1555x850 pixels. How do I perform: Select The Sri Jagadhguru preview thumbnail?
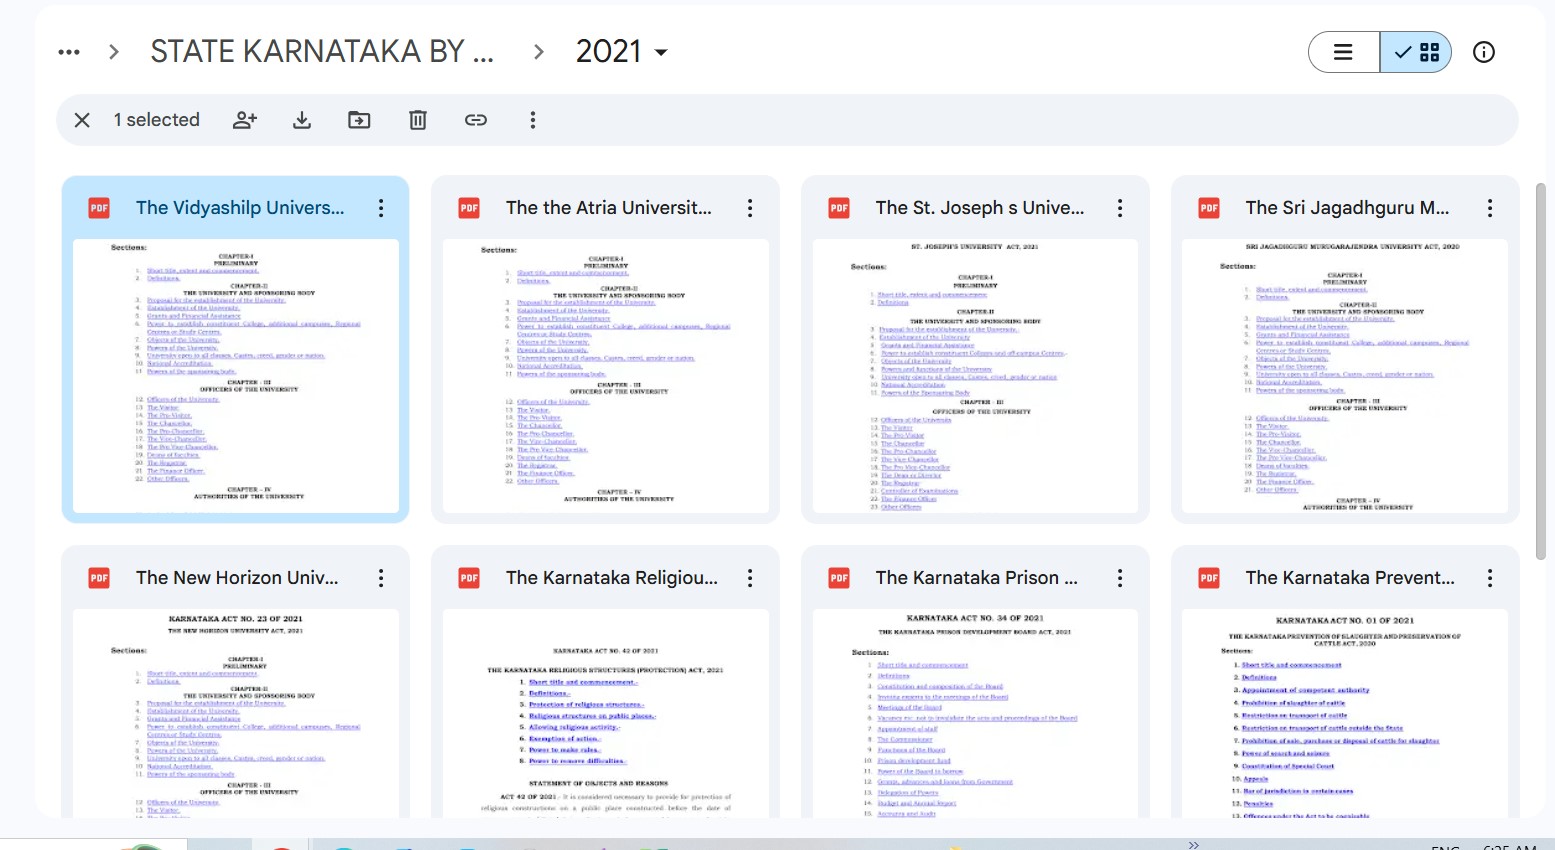(x=1345, y=376)
